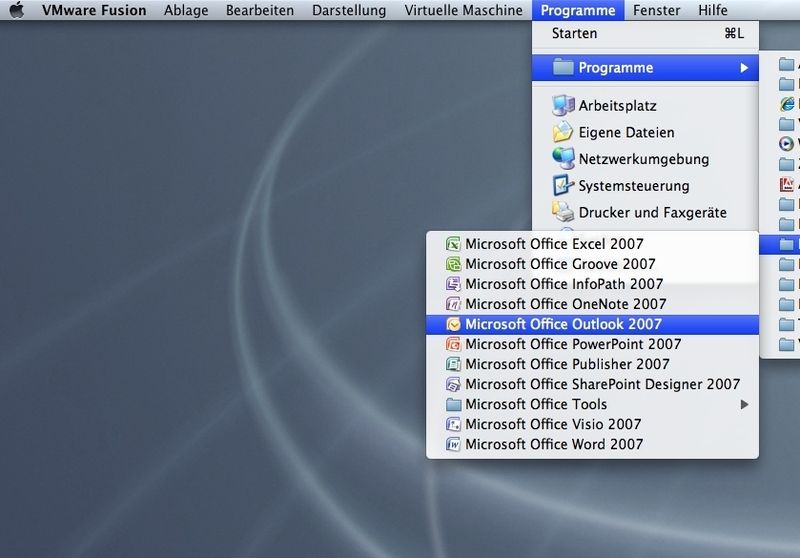Screen dimensions: 800x558
Task: Launch Microsoft Office OneNote 2007
Action: [x=592, y=304]
